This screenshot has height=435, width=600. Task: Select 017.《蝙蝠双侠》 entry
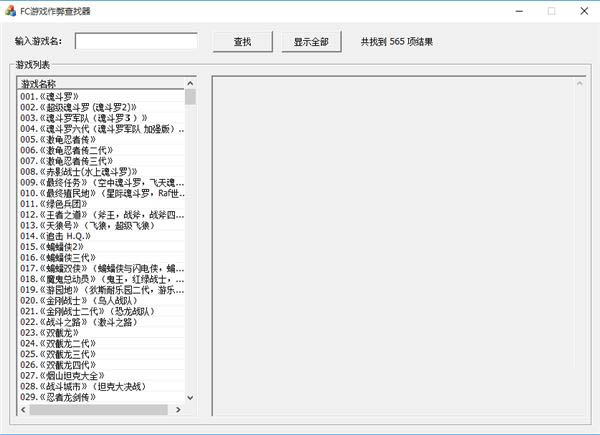point(102,268)
